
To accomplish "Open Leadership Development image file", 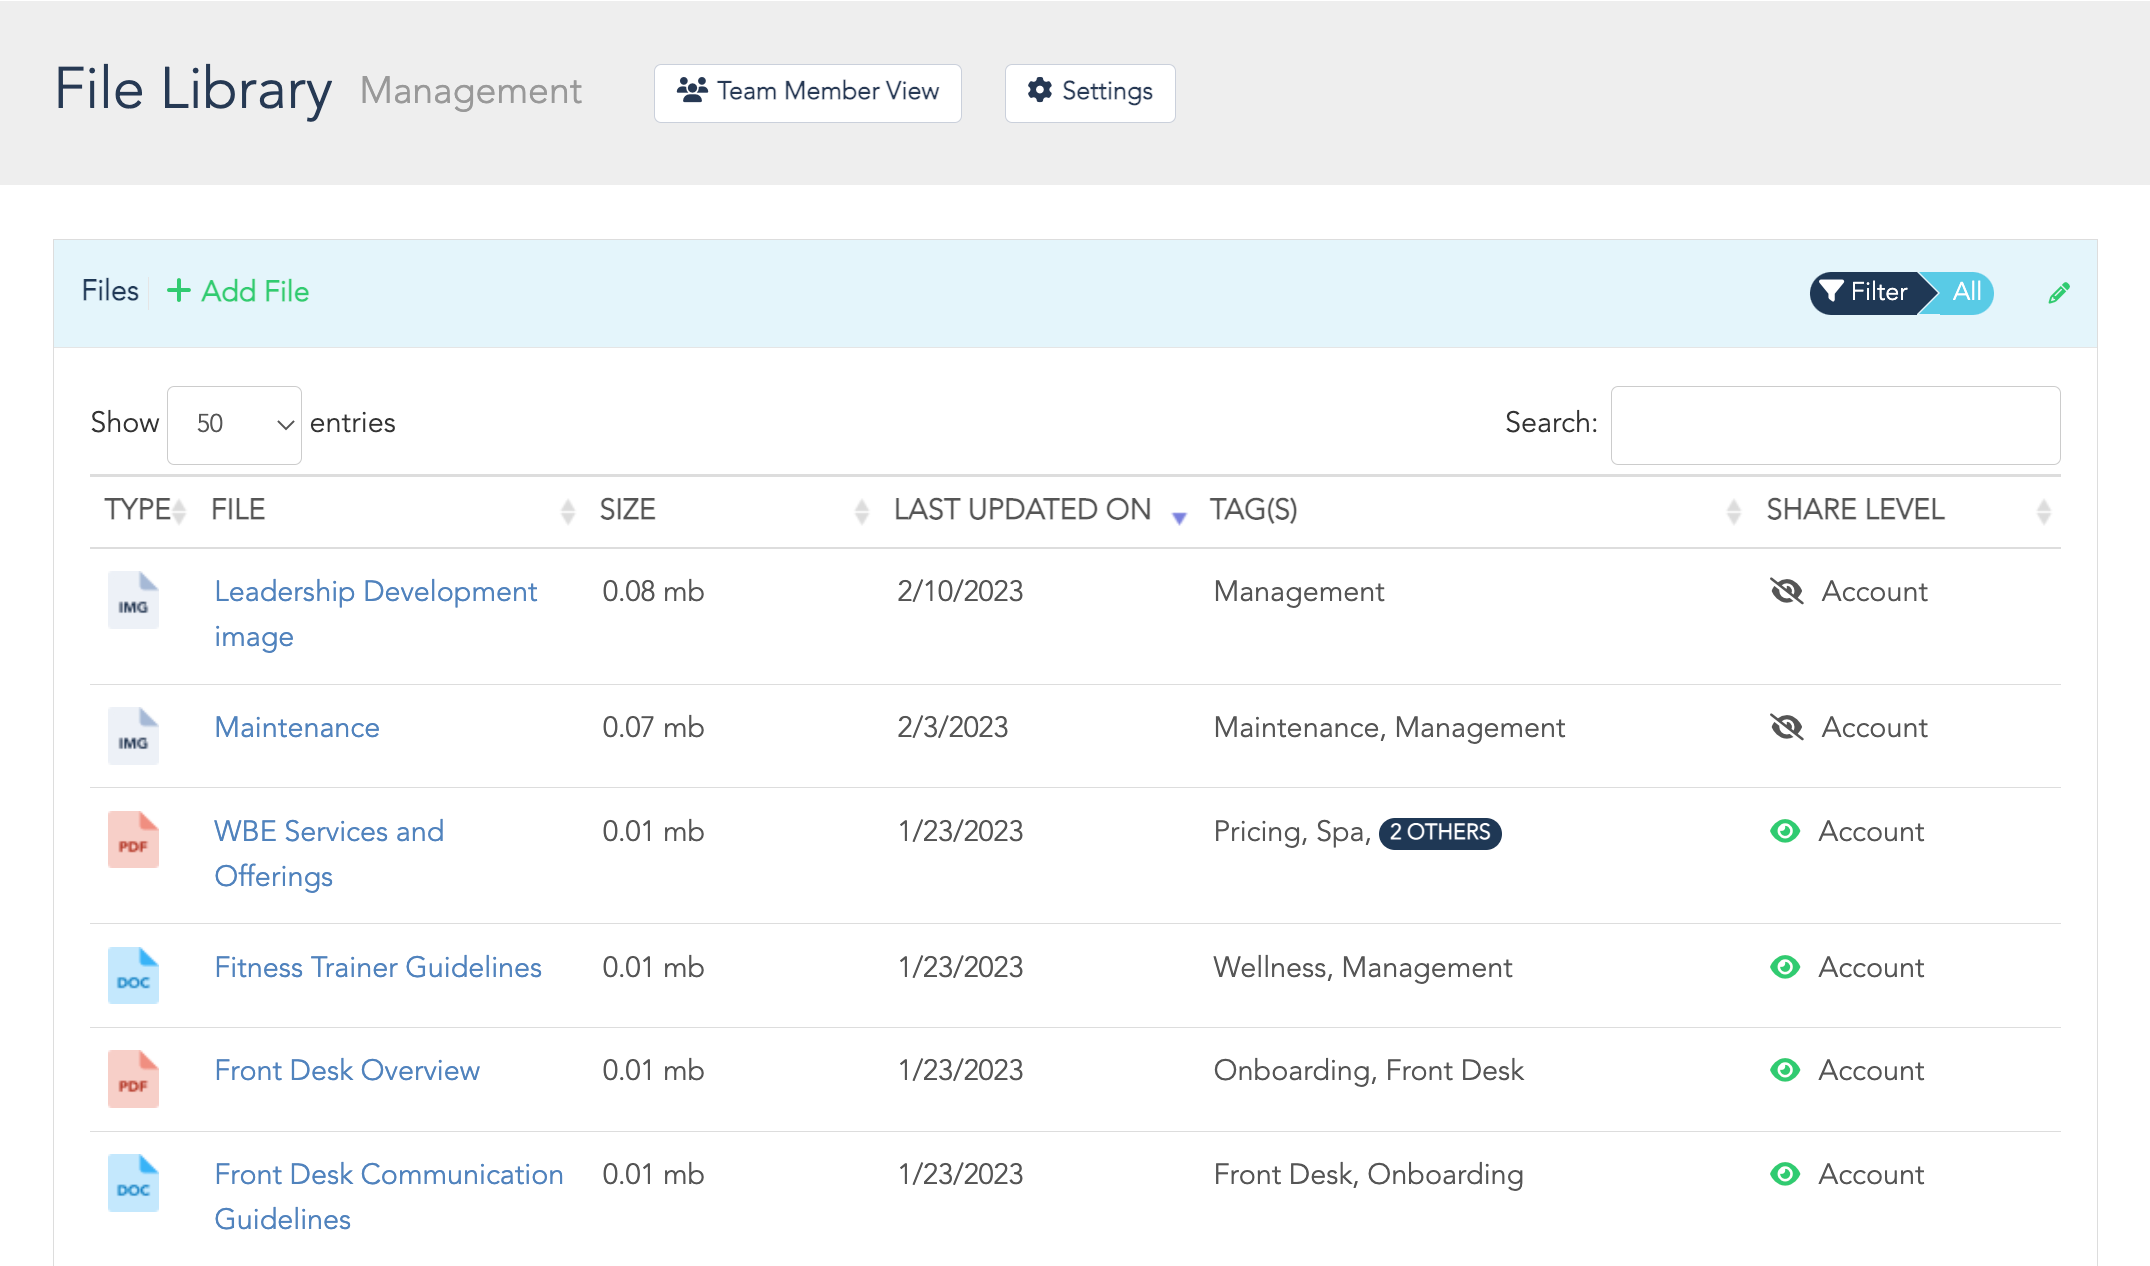I will pos(376,613).
